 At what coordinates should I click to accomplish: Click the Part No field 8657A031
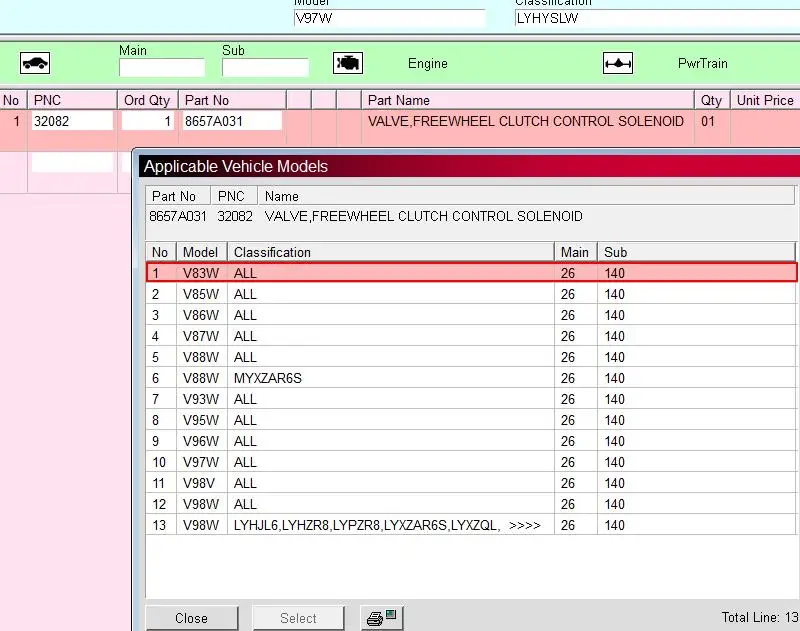[232, 121]
